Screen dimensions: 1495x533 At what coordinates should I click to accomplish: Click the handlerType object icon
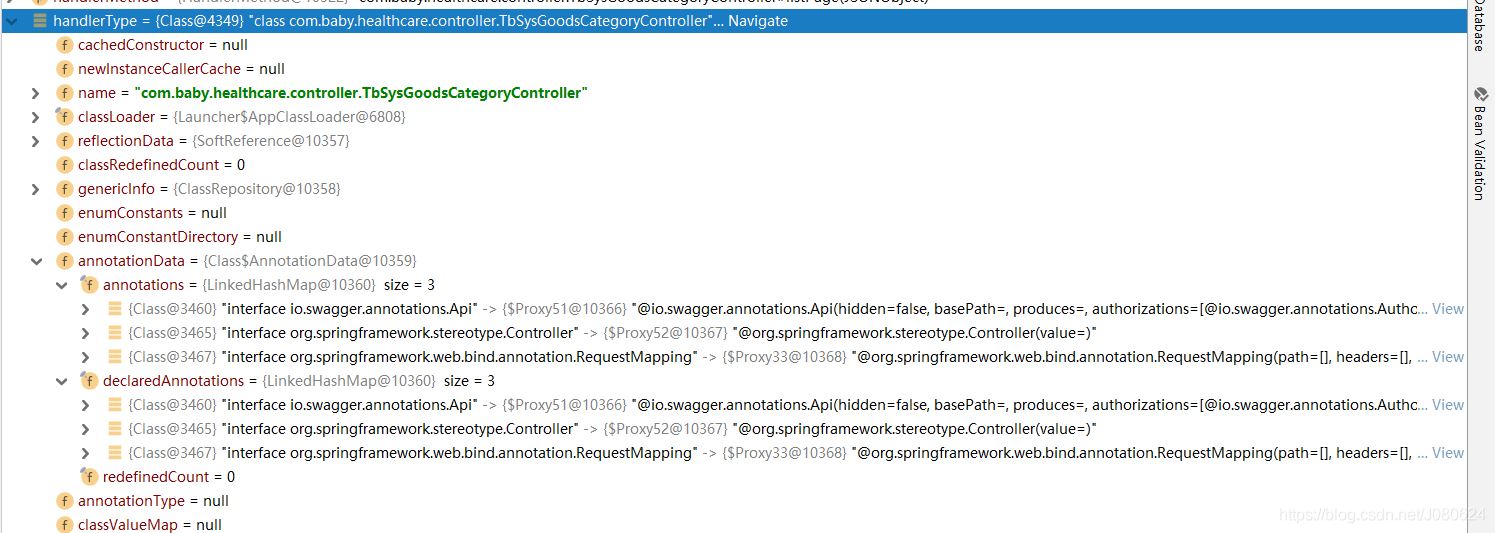[40, 21]
